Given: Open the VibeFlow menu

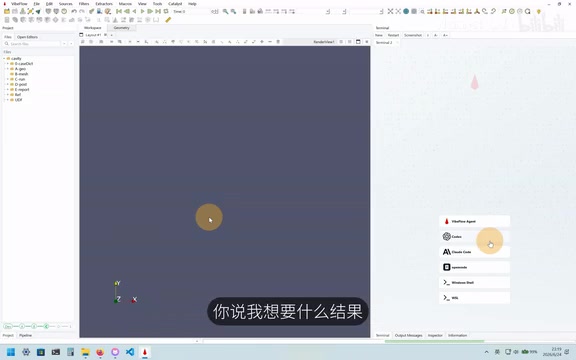Looking at the screenshot, I should click(x=19, y=4).
